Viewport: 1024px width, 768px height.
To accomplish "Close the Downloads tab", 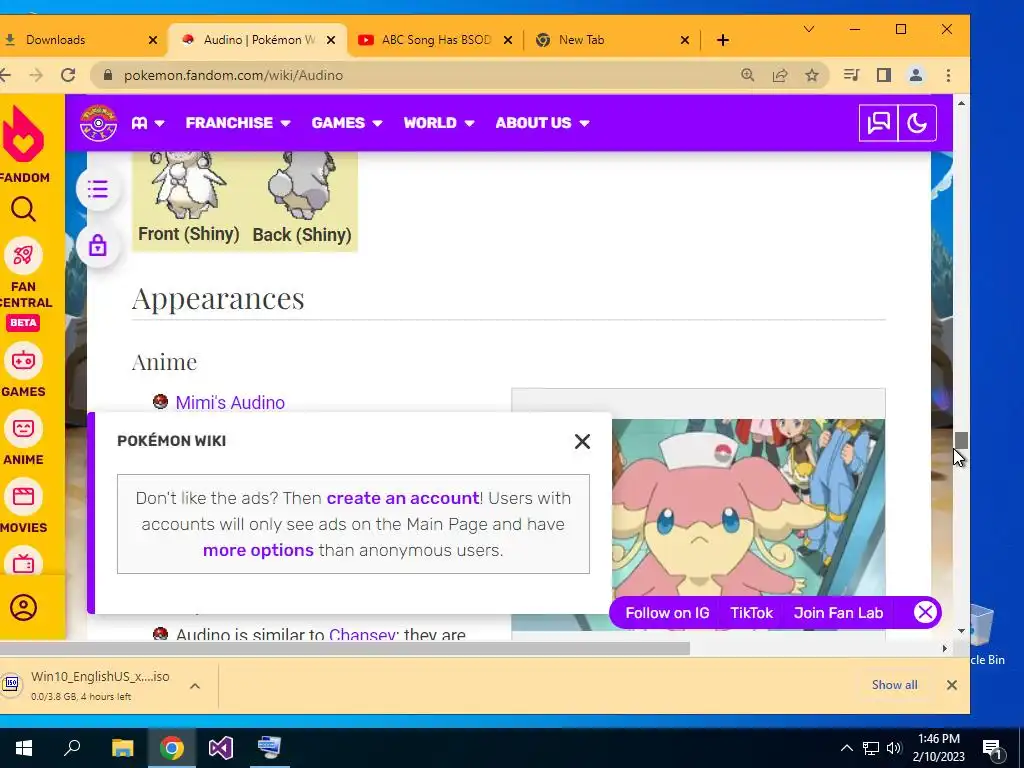I will (x=153, y=40).
